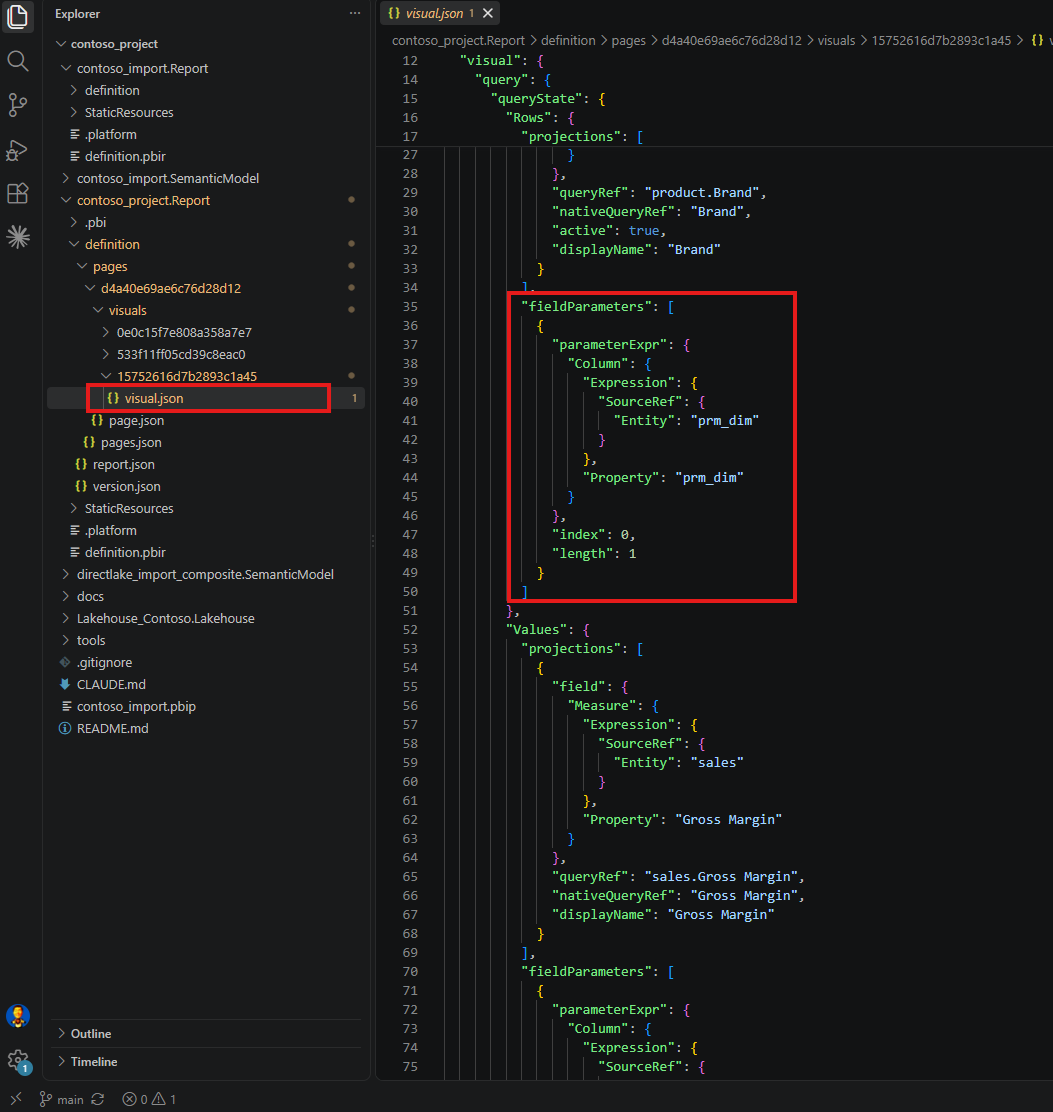Open the .gitignore file
This screenshot has height=1112, width=1053.
104,662
